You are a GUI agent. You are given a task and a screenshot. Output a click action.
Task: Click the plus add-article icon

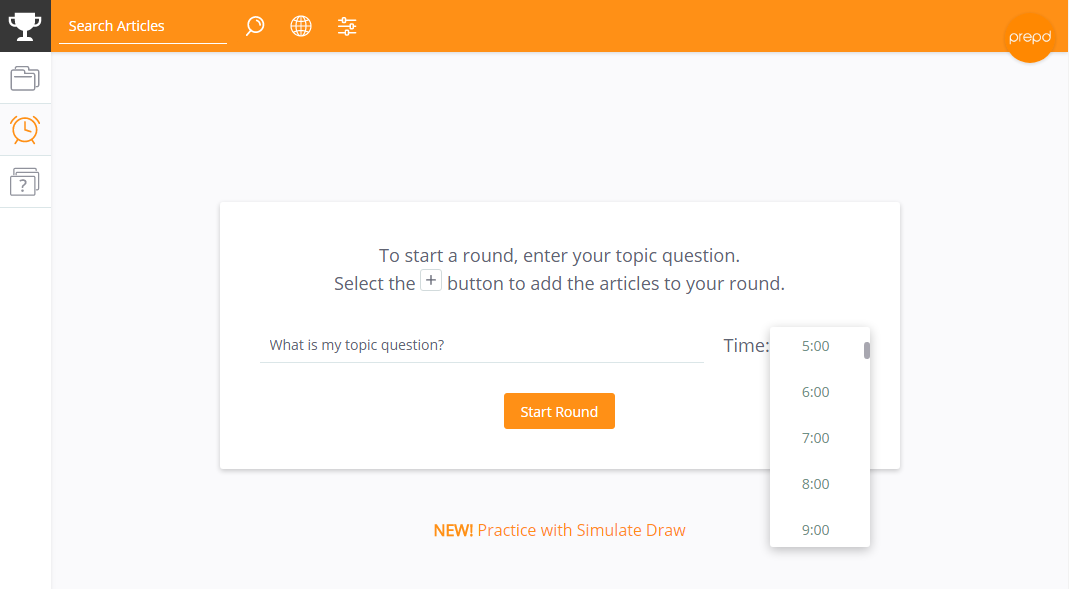431,280
